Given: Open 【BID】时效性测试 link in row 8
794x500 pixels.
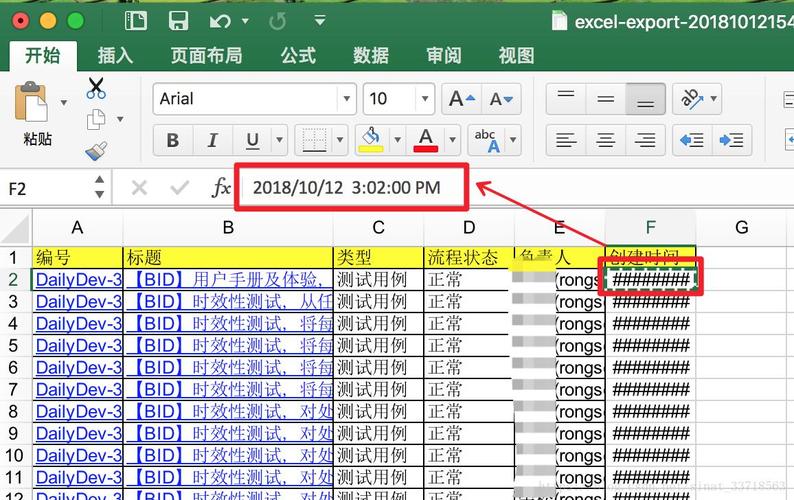Looking at the screenshot, I should (228, 411).
